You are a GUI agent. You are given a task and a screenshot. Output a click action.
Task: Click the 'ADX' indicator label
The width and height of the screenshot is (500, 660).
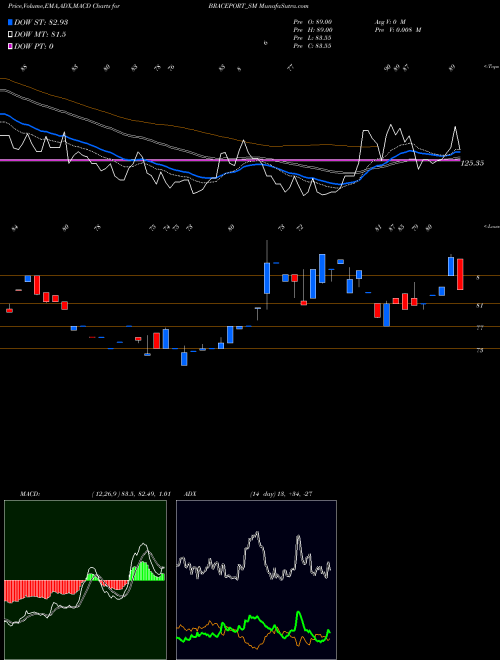click(190, 494)
